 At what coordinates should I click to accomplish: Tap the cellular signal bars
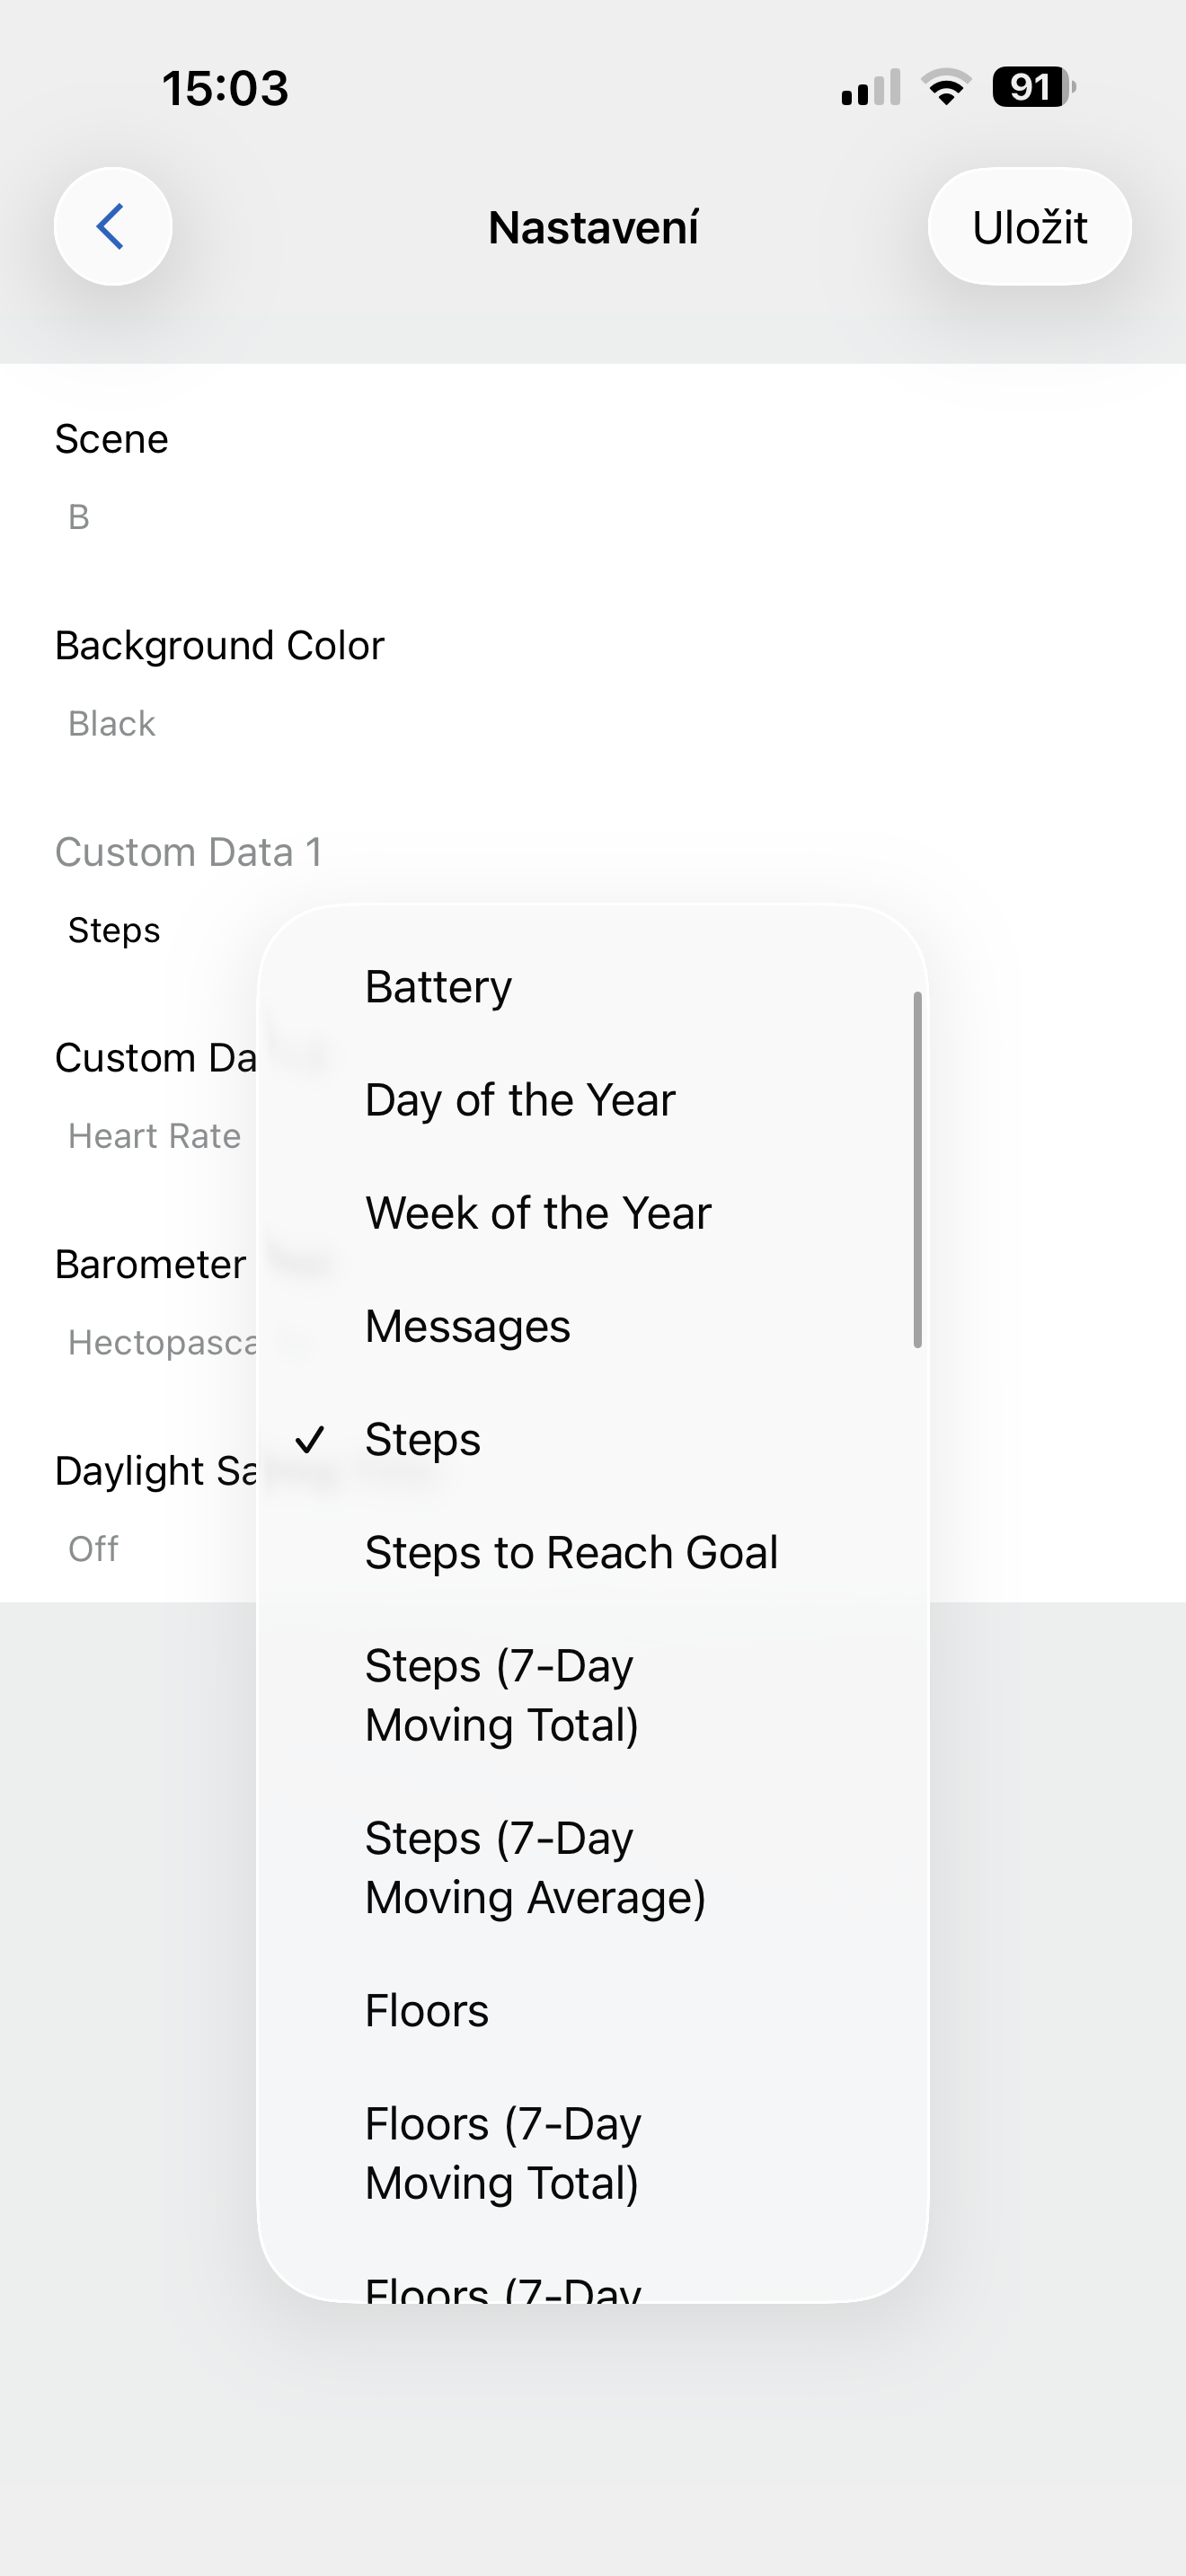click(x=870, y=88)
